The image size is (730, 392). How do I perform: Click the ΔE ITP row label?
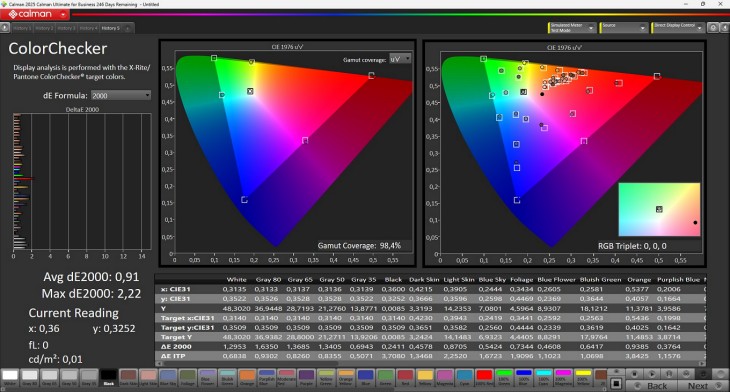pyautogui.click(x=173, y=356)
